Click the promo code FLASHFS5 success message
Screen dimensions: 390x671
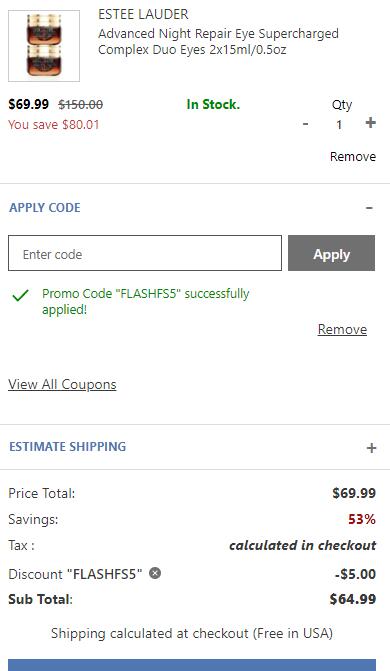click(x=146, y=301)
